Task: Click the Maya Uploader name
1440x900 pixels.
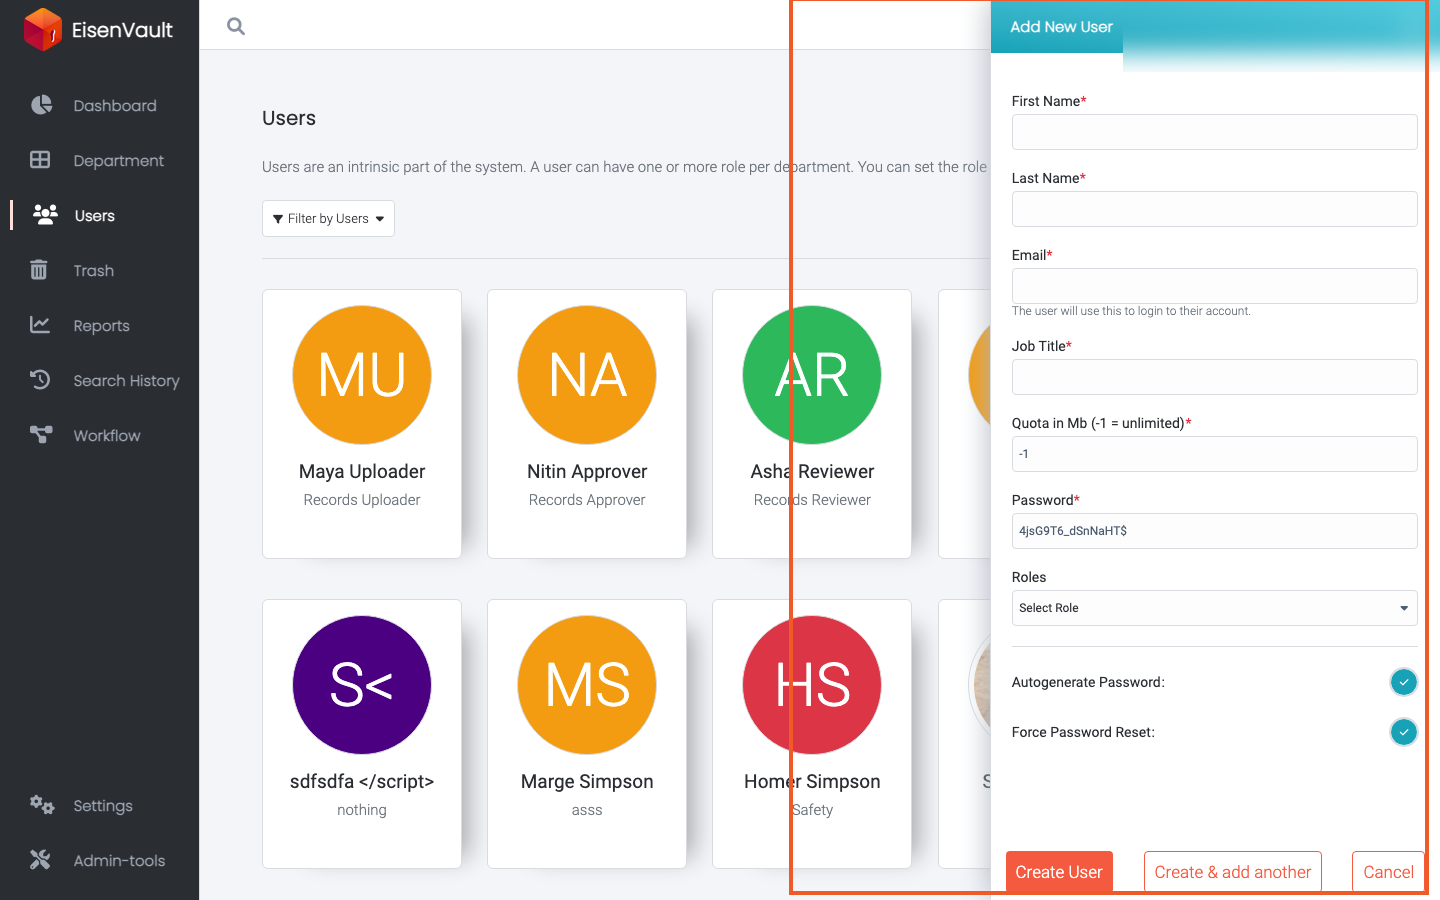Action: click(x=362, y=472)
